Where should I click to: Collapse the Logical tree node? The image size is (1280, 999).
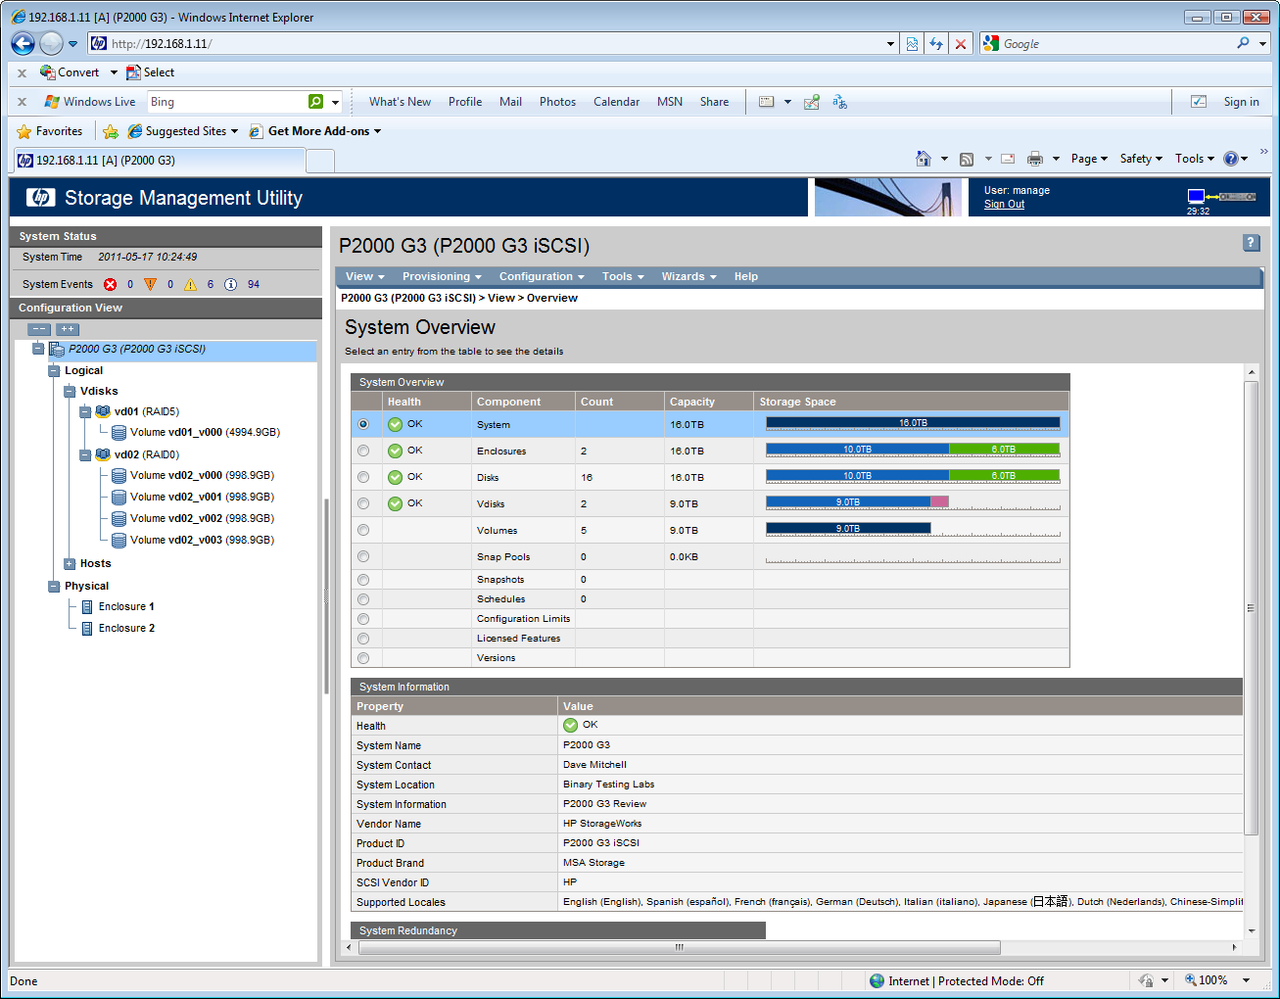[x=54, y=371]
